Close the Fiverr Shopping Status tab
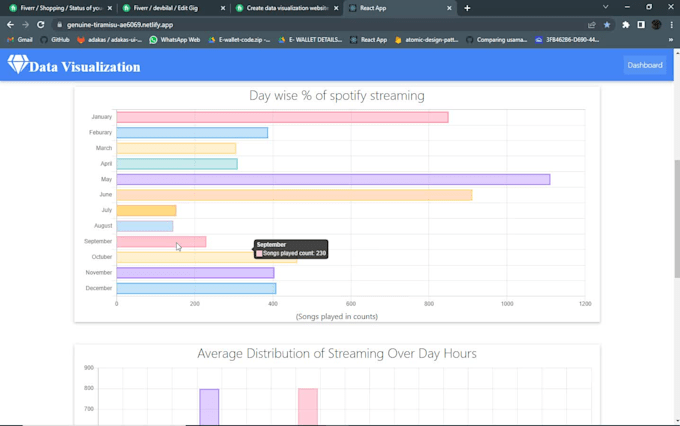This screenshot has width=680, height=426. (110, 8)
